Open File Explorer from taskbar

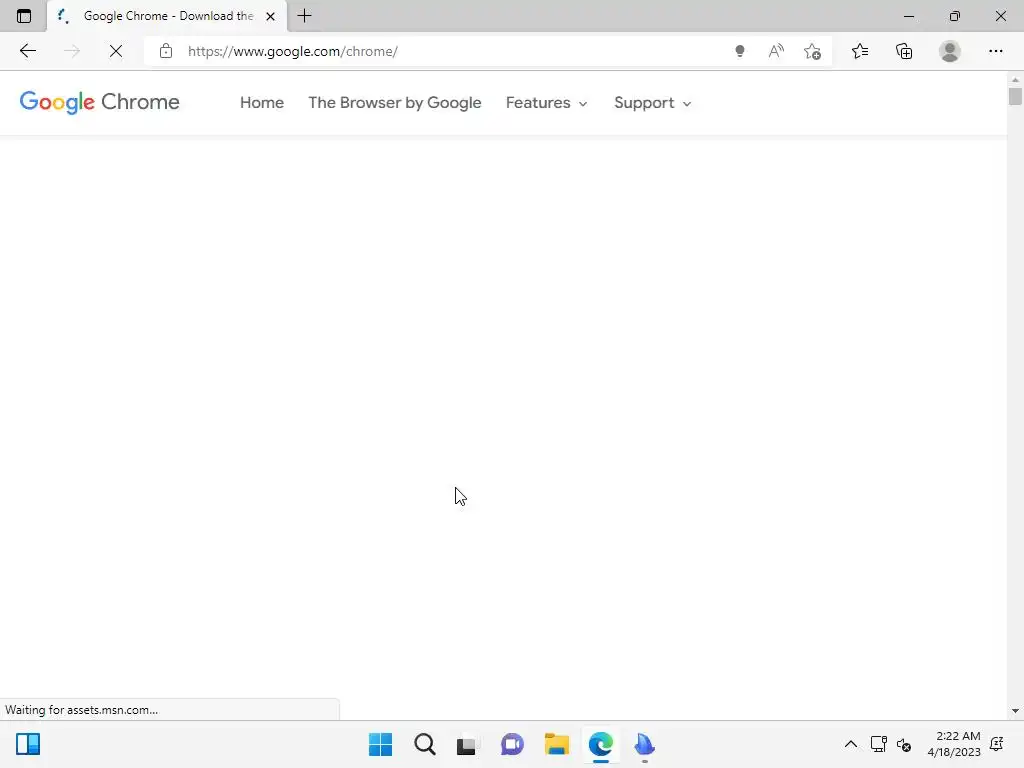click(556, 744)
